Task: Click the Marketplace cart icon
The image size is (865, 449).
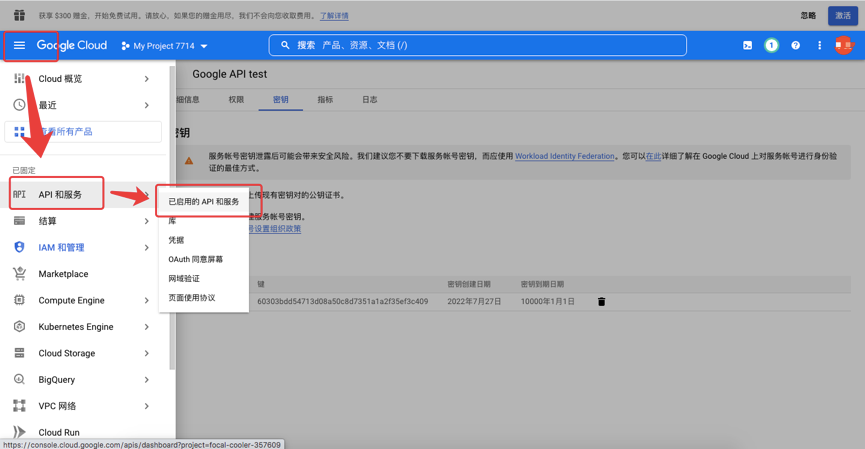Action: (x=19, y=274)
